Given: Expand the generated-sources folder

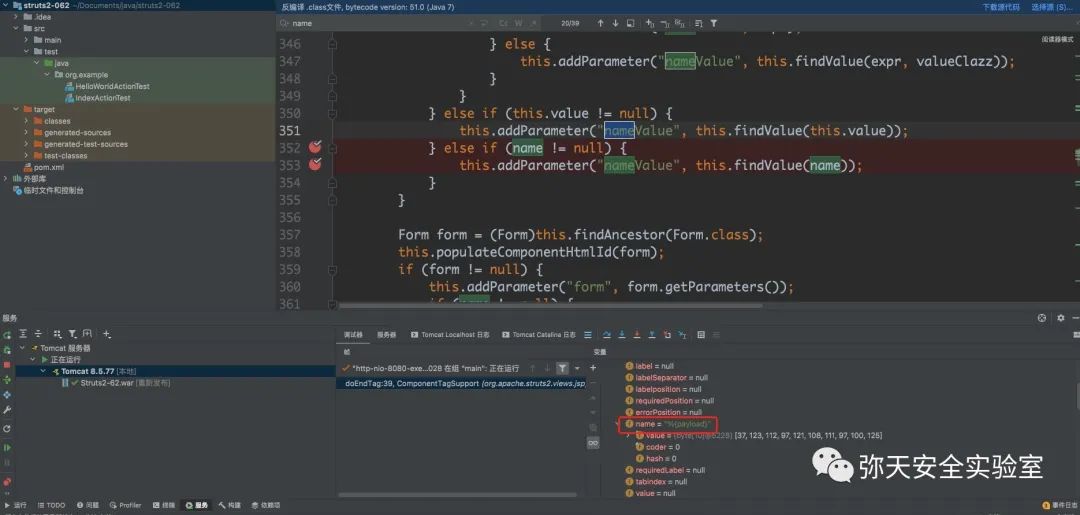Looking at the screenshot, I should click(26, 132).
